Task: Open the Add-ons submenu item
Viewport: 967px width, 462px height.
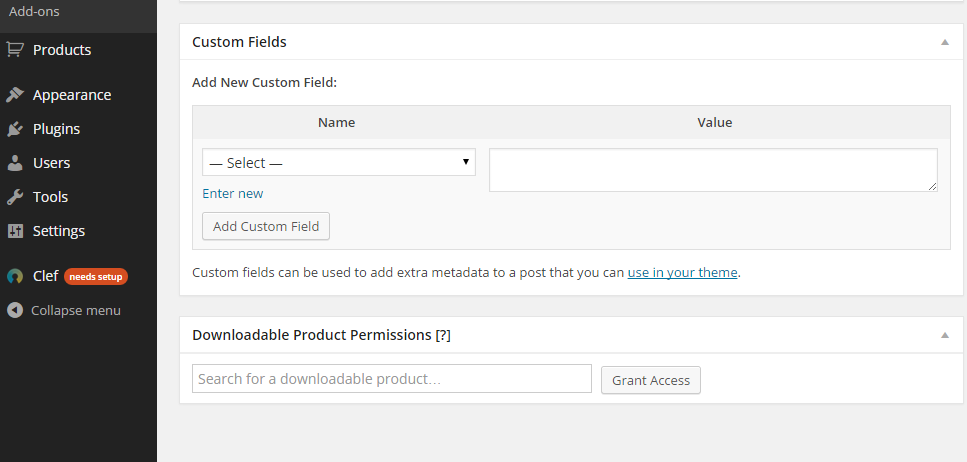Action: (x=32, y=11)
